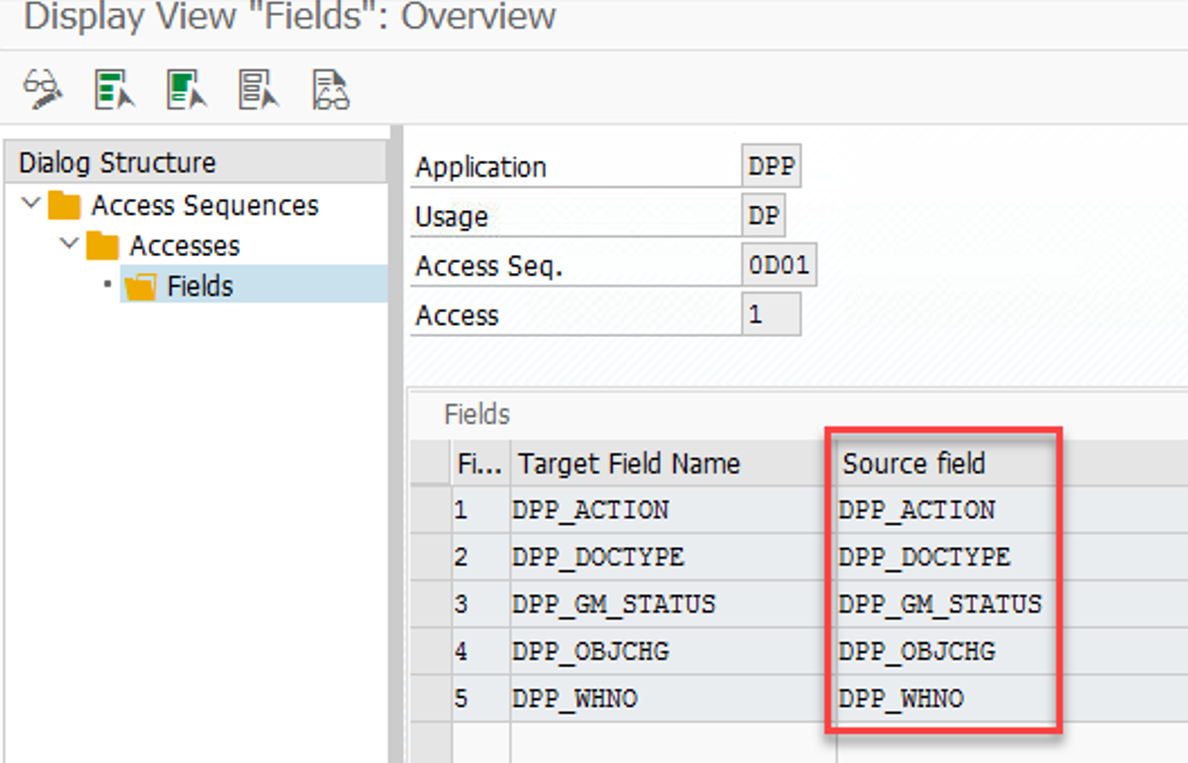The image size is (1188, 763).
Task: Click field number 4 cell
Action: pyautogui.click(x=480, y=651)
